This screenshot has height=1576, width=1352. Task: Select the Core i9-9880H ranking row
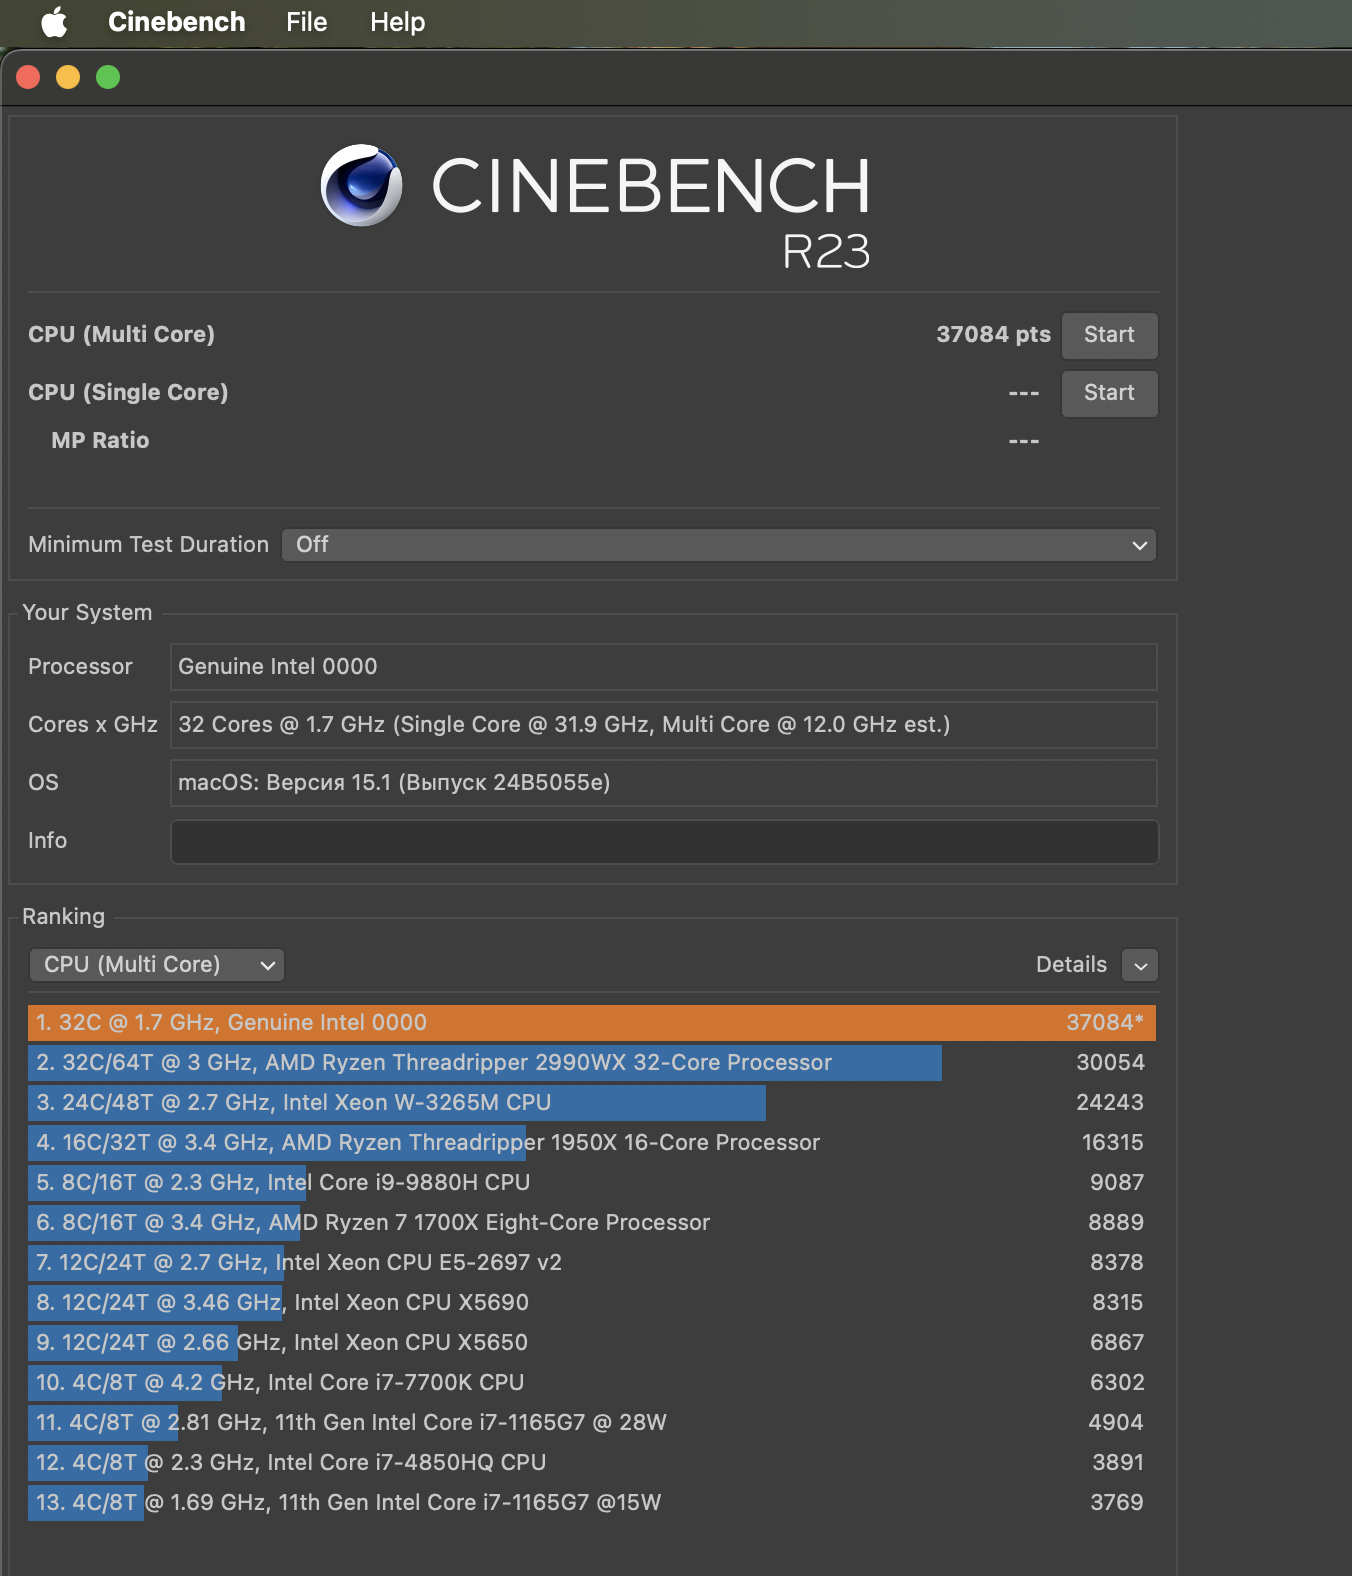click(x=591, y=1183)
